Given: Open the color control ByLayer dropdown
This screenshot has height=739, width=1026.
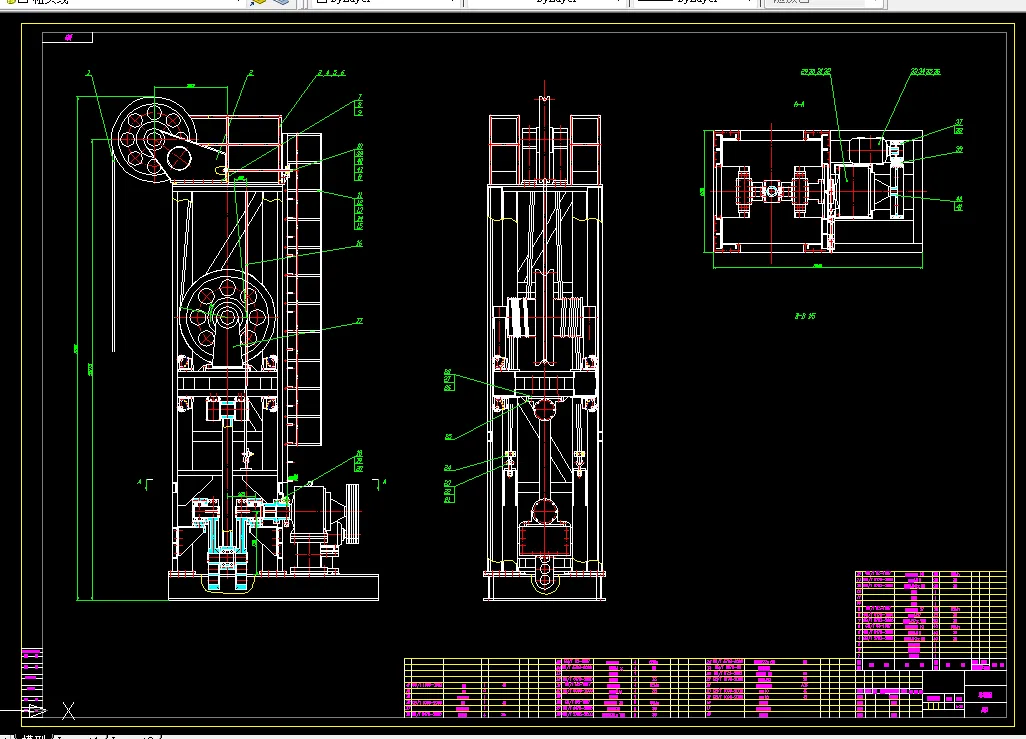Looking at the screenshot, I should coord(385,2).
